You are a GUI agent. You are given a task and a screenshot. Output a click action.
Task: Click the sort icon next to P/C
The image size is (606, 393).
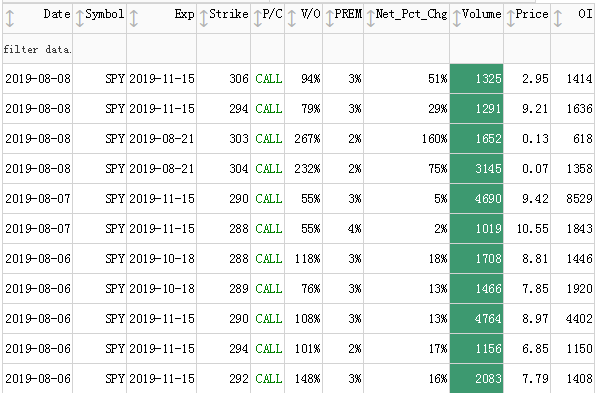click(257, 18)
